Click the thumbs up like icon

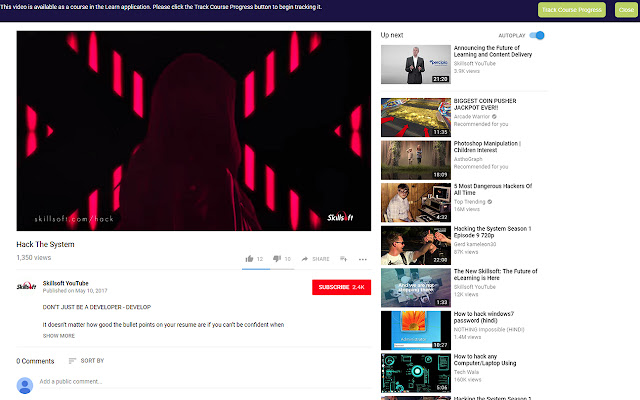coord(249,259)
